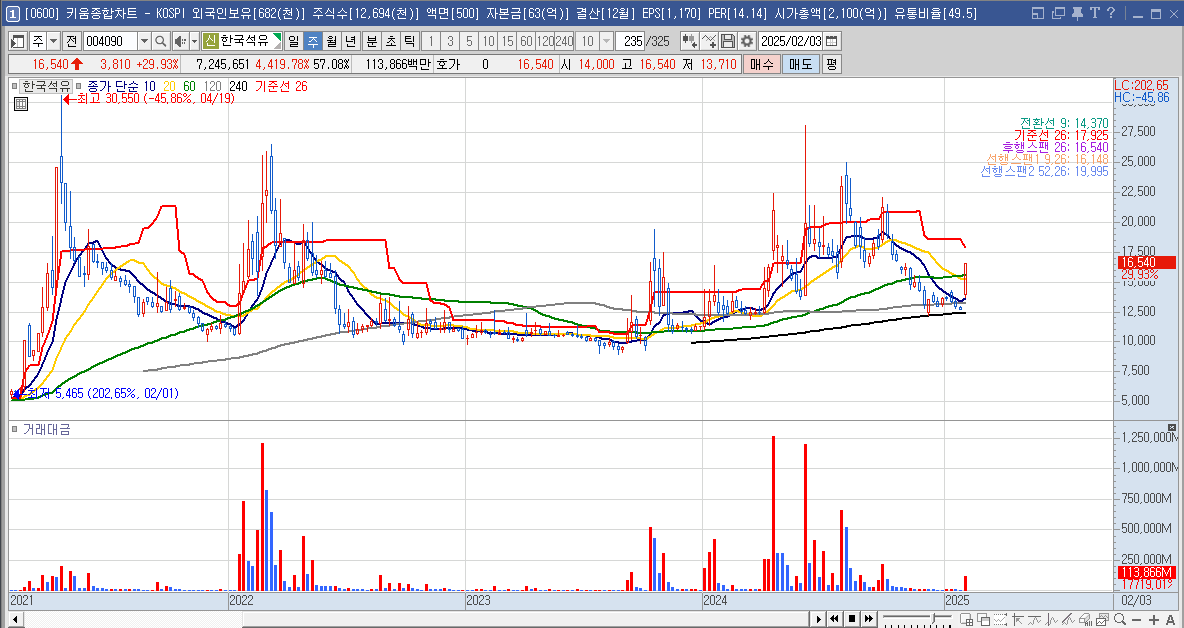
Task: Click the green 신 badge icon
Action: point(211,41)
